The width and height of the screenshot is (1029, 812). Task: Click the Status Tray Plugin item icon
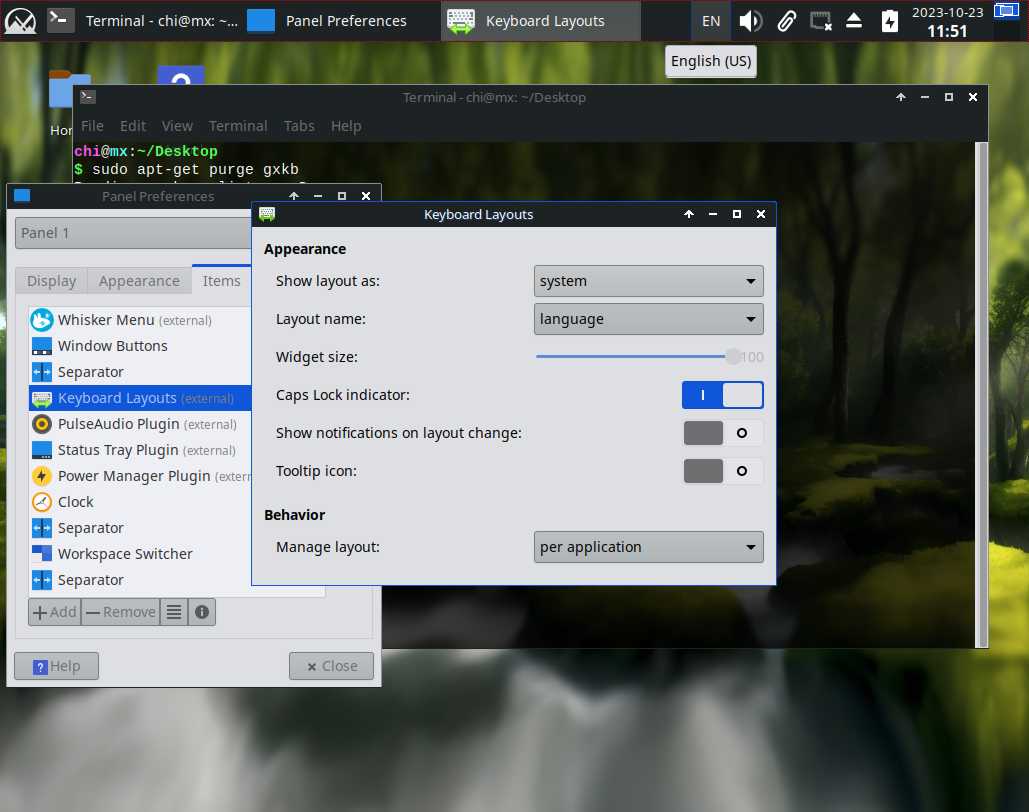pos(41,450)
